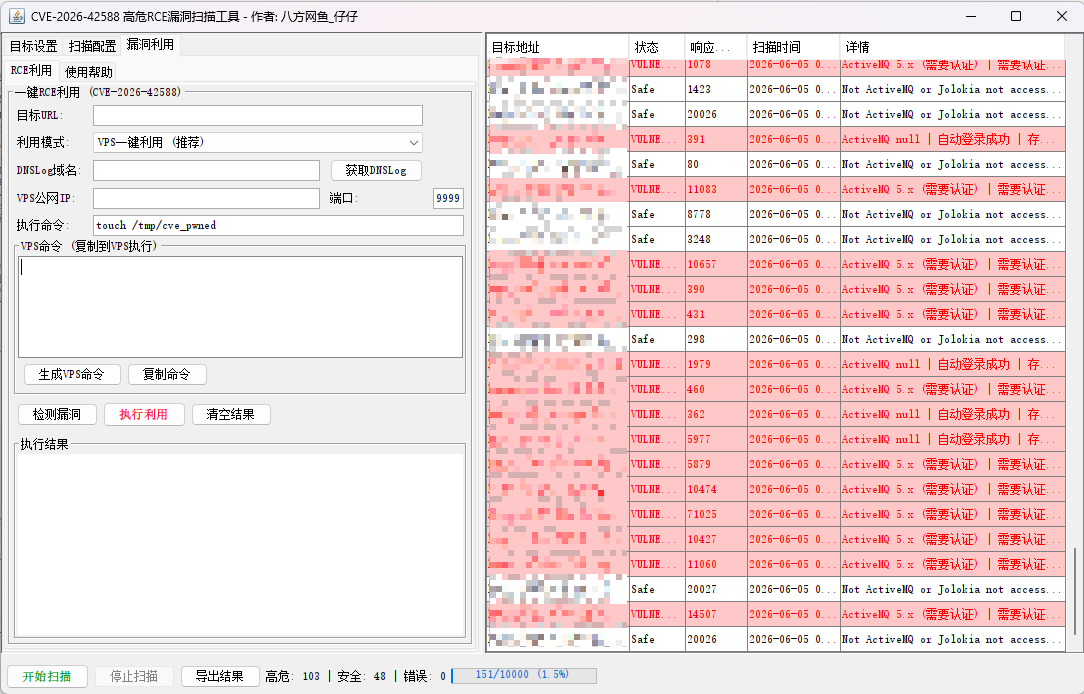Click the 检测漏洞 button
Viewport: 1084px width, 694px height.
(x=57, y=415)
